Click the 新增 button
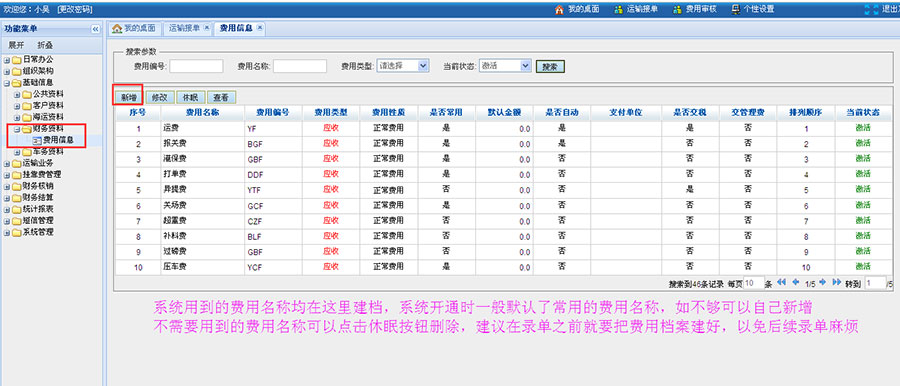 coord(128,97)
